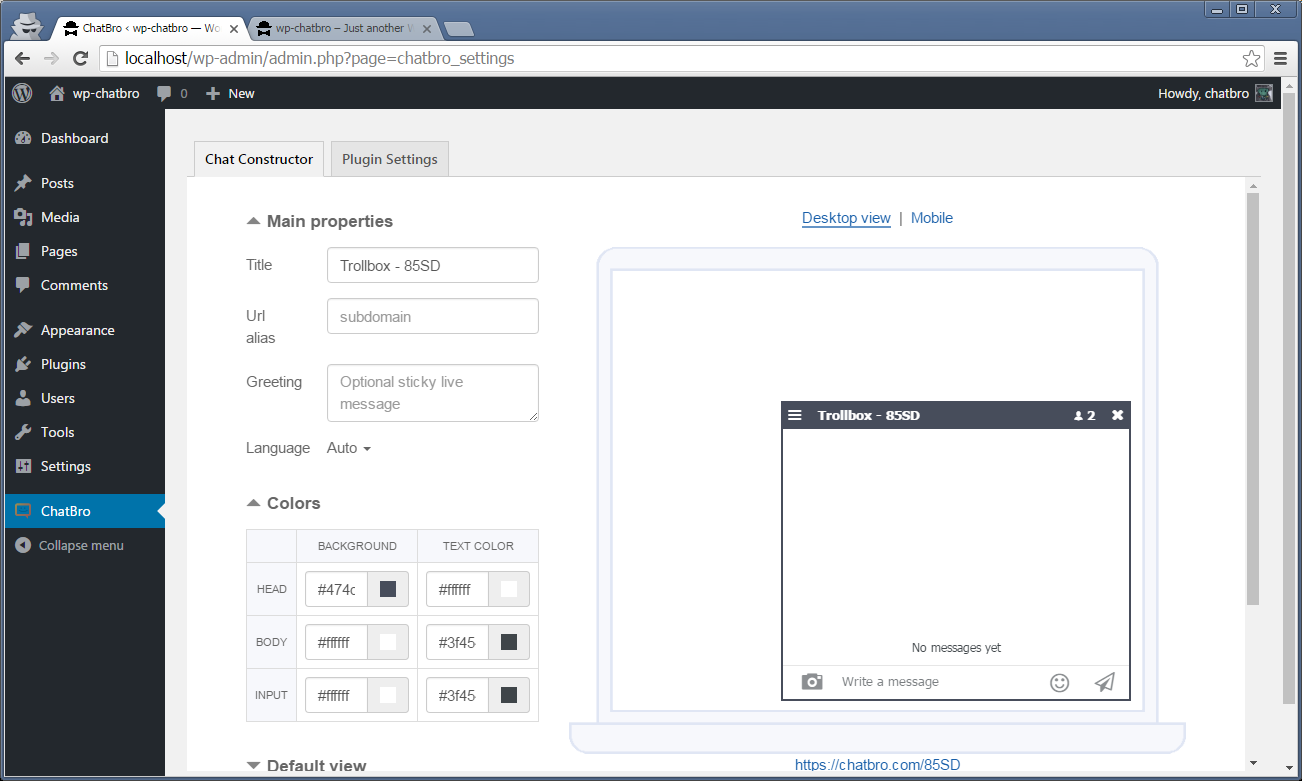Open the WordPress logo menu

[x=22, y=93]
